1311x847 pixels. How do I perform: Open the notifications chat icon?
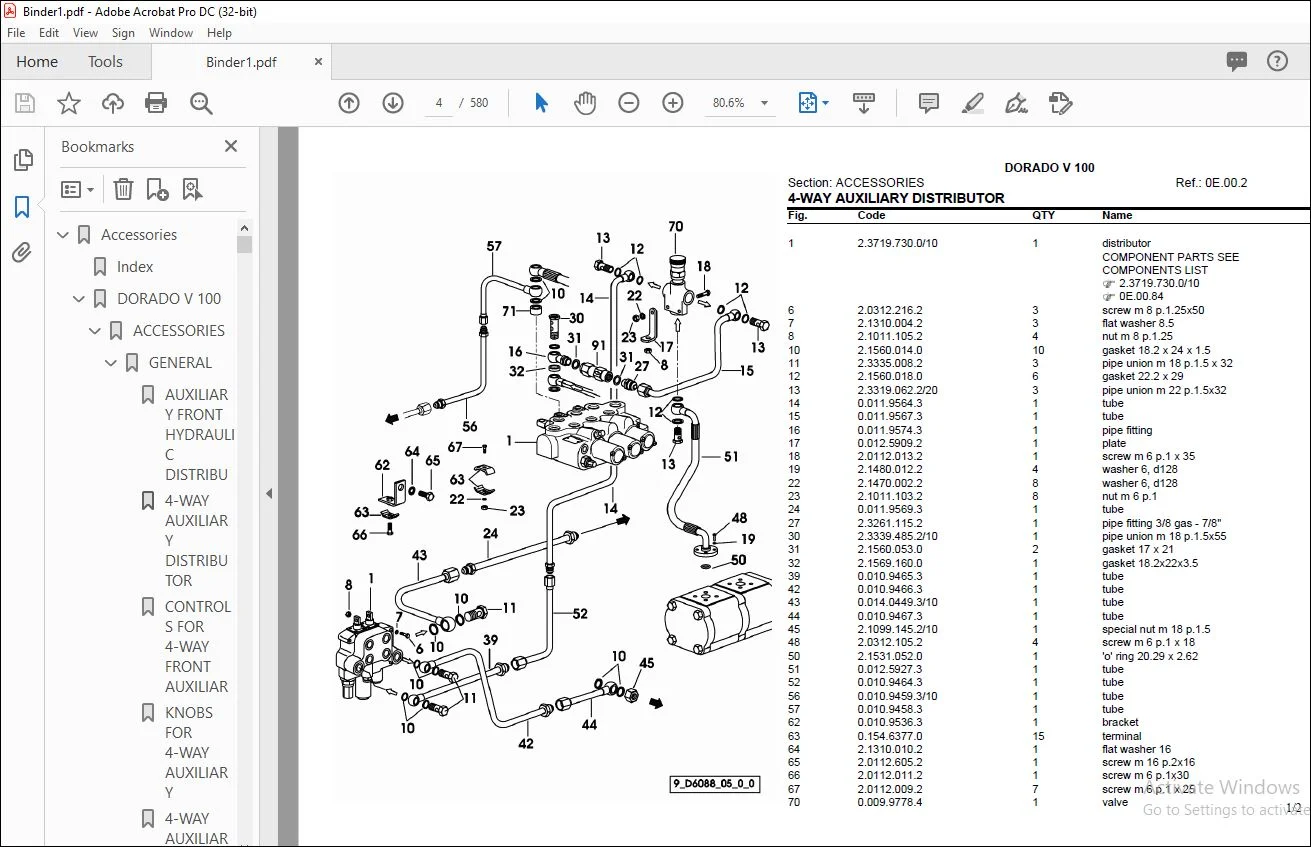pyautogui.click(x=1237, y=62)
